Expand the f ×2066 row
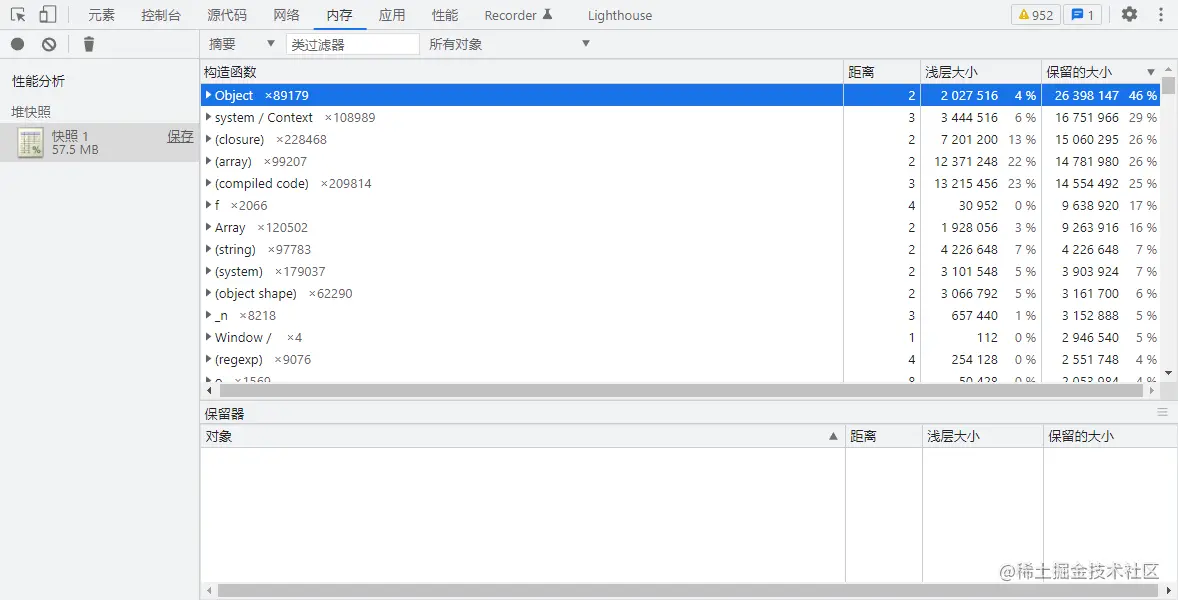 click(208, 205)
